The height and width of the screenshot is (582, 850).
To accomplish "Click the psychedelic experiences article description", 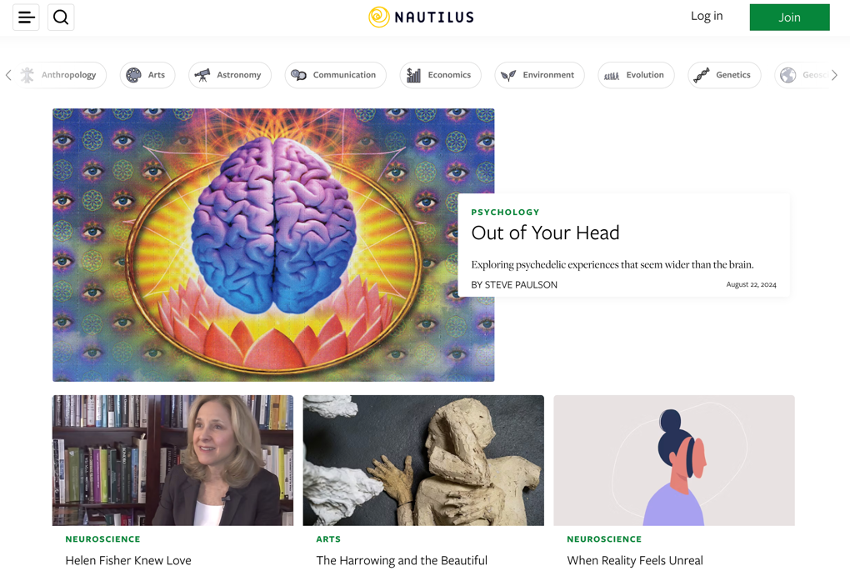I will tap(612, 264).
